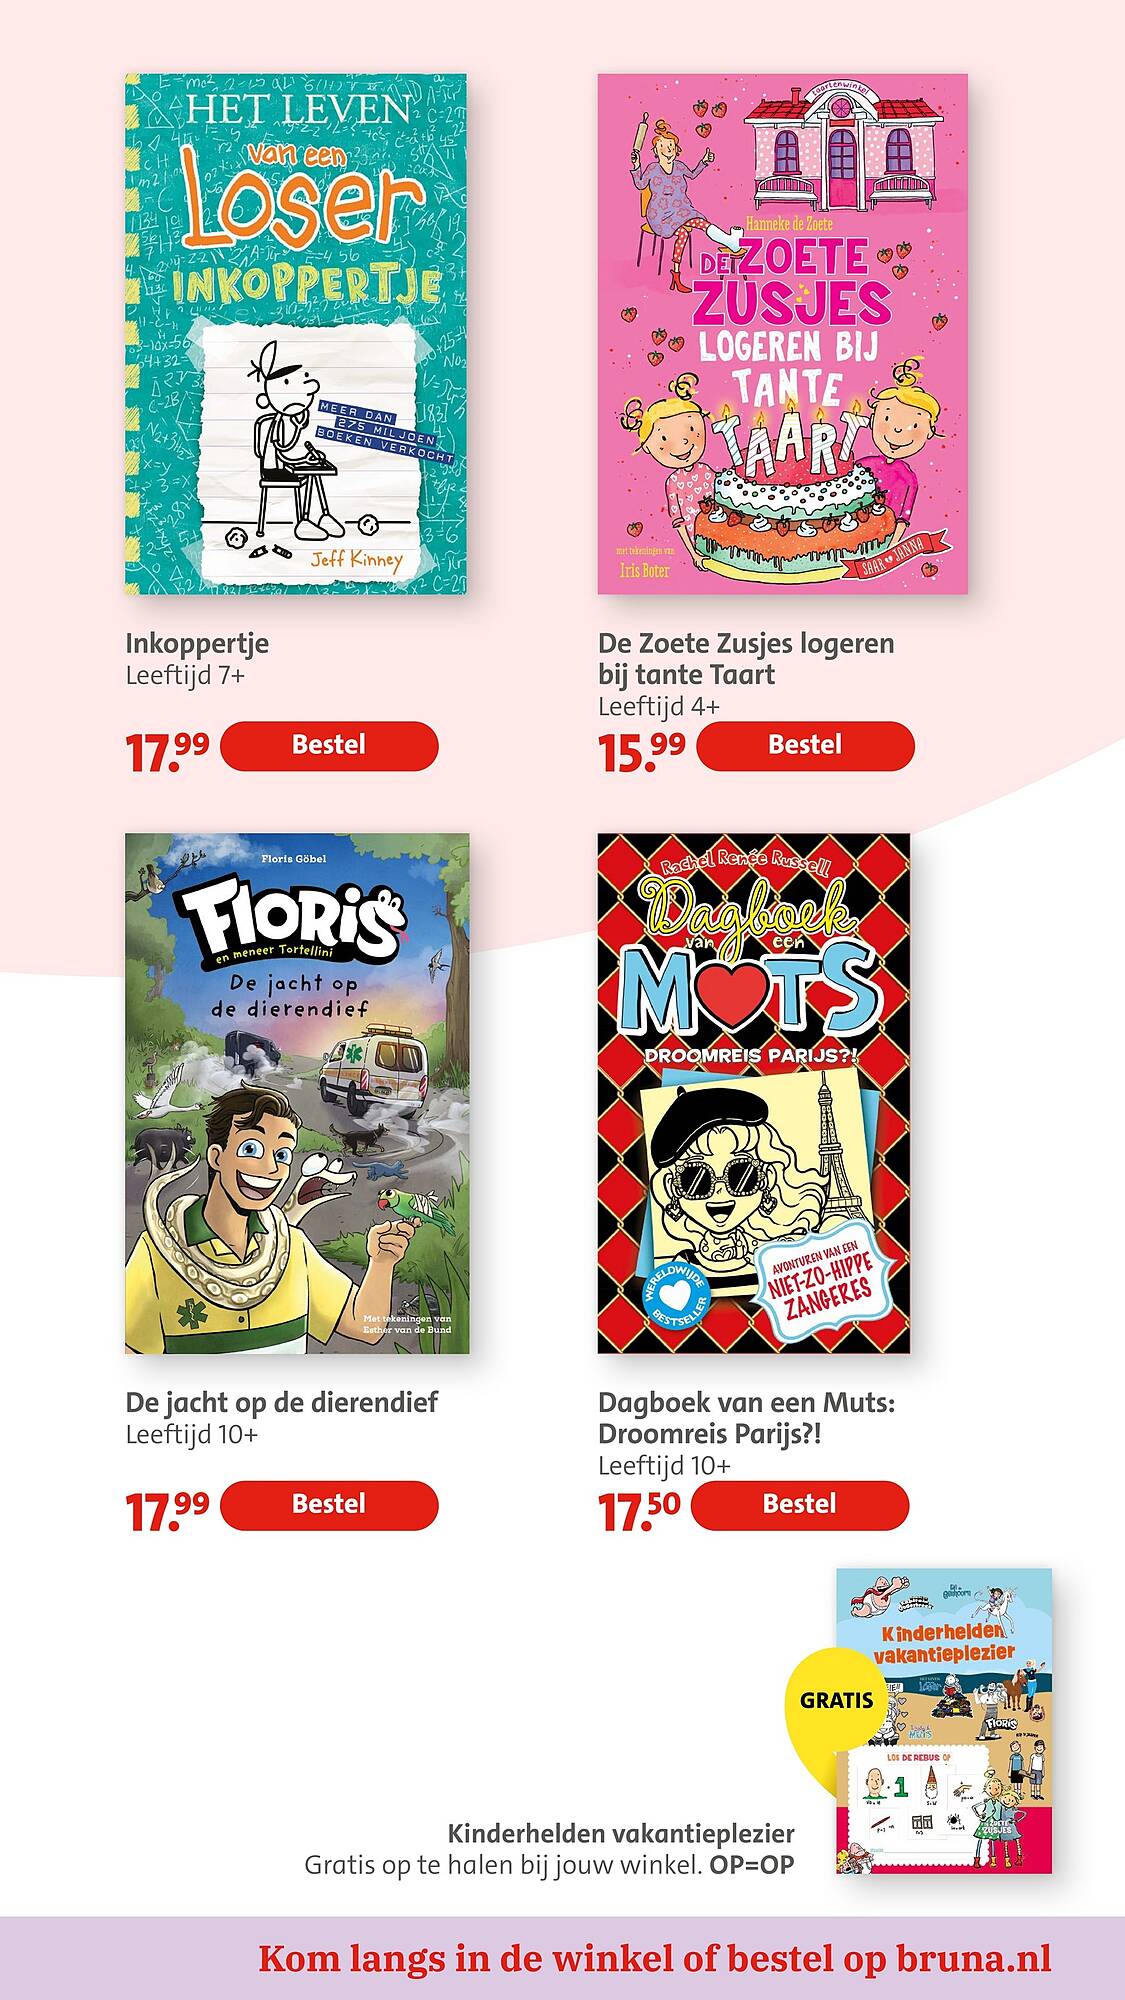Click the OP=OP promo text
The width and height of the screenshot is (1125, 2000).
tap(752, 1865)
